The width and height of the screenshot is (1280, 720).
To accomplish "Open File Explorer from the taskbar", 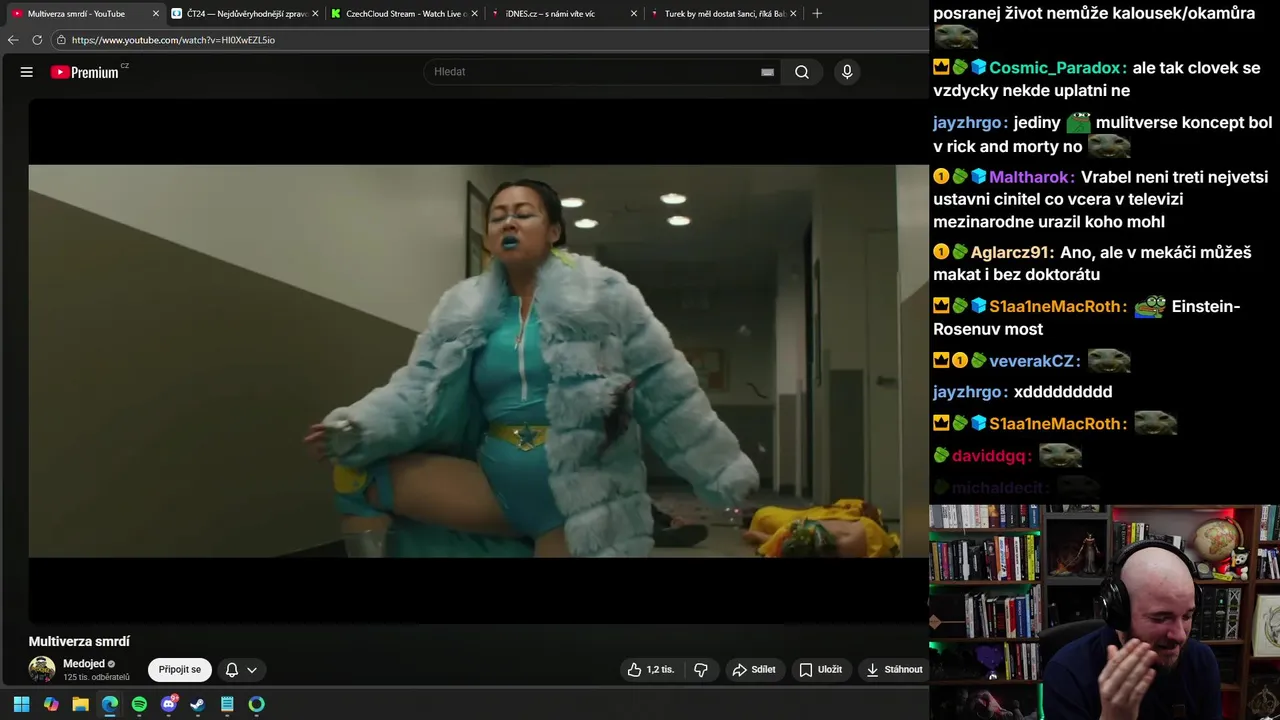I will (x=80, y=704).
